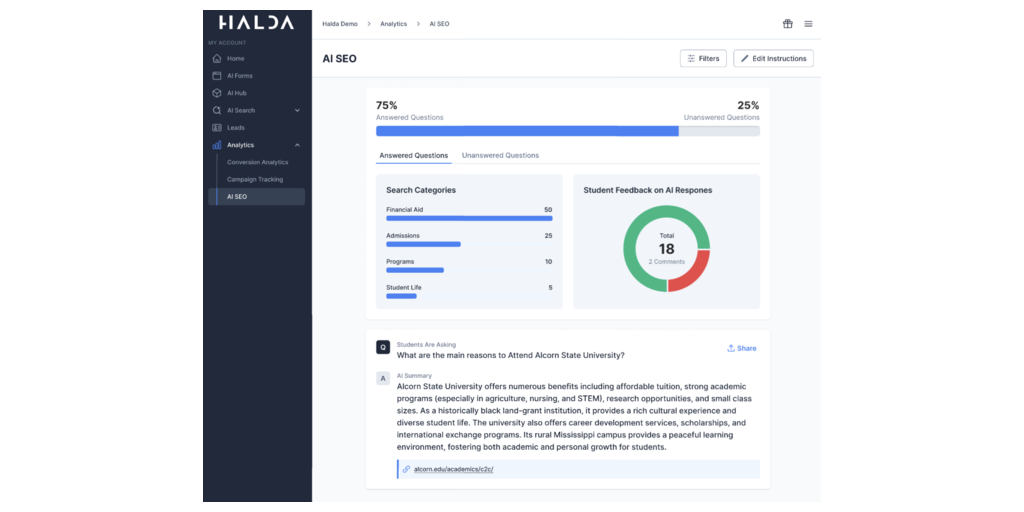Go to Campaign Tracking page

(x=256, y=179)
